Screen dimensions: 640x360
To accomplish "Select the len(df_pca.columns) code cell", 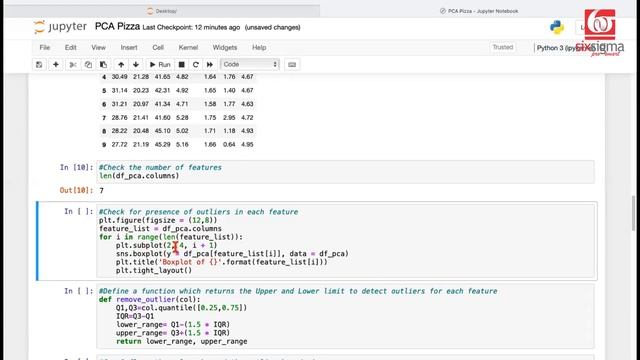I will click(x=345, y=172).
